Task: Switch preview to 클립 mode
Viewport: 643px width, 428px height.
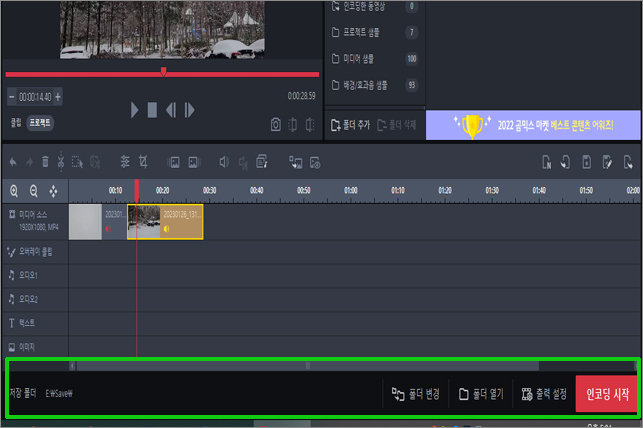Action: tap(16, 123)
